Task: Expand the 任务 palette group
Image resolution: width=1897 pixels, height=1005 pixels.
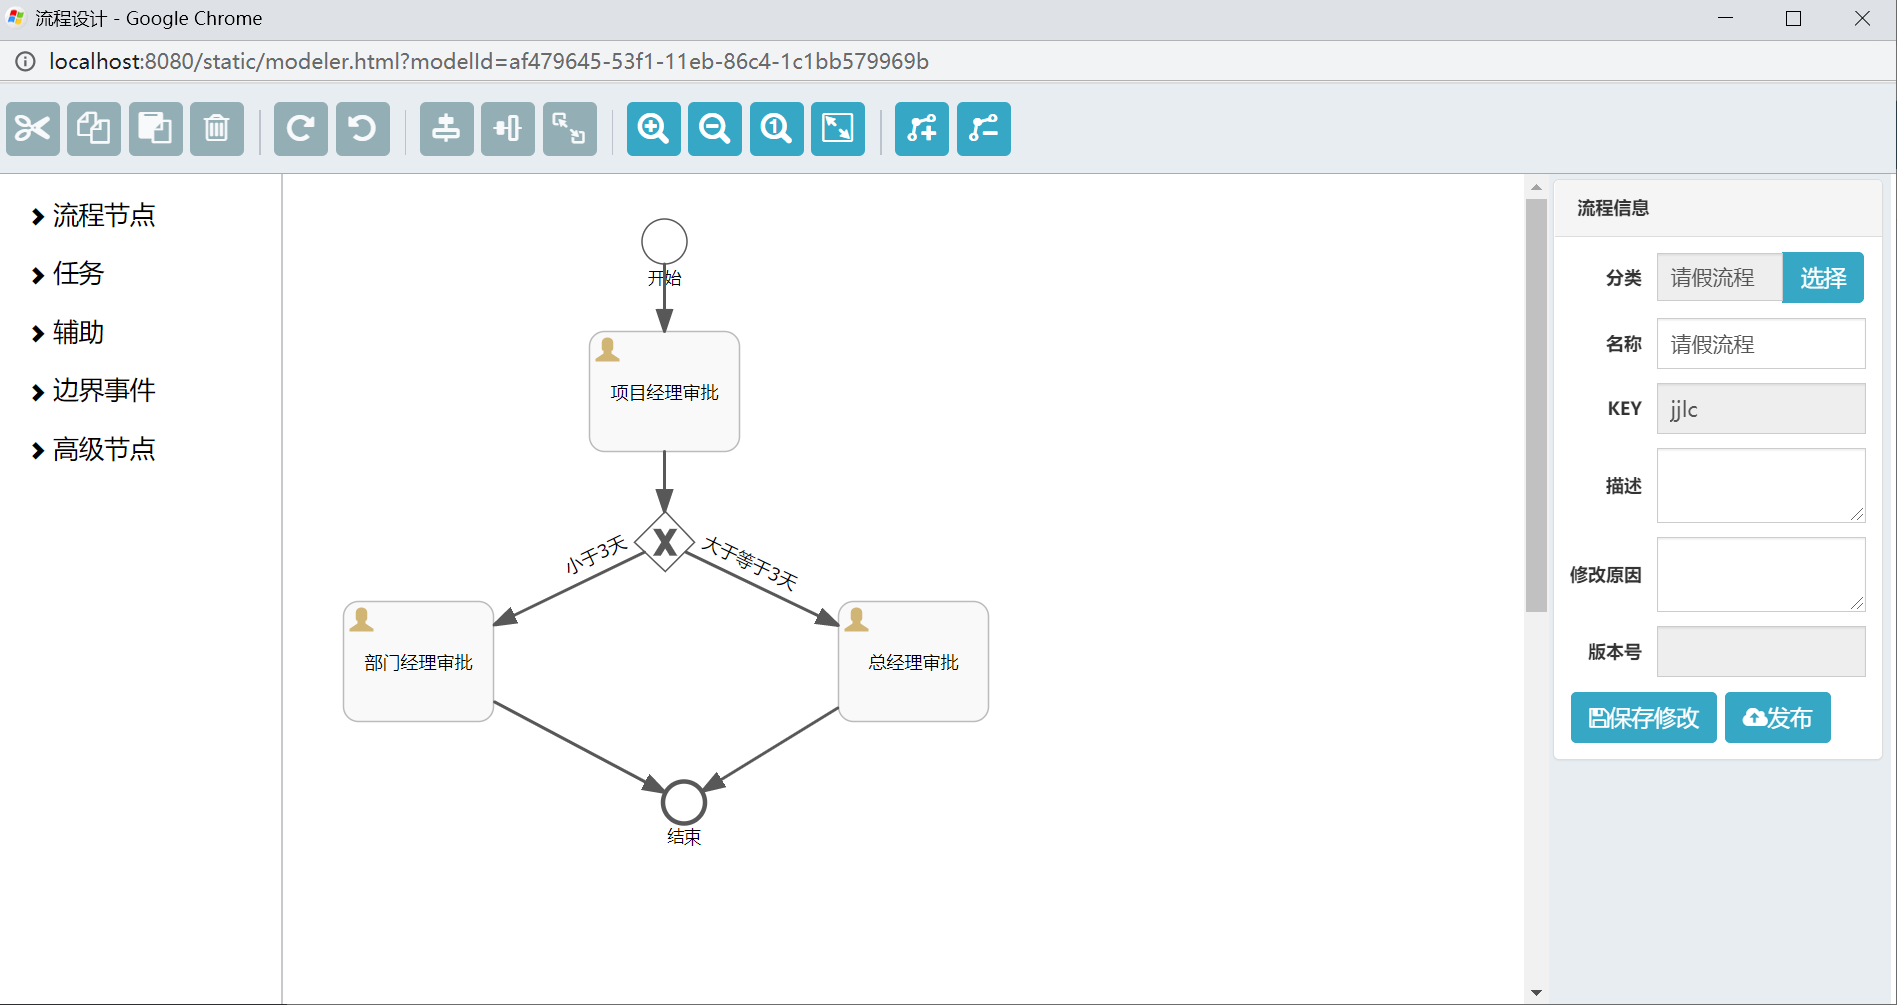Action: click(78, 274)
